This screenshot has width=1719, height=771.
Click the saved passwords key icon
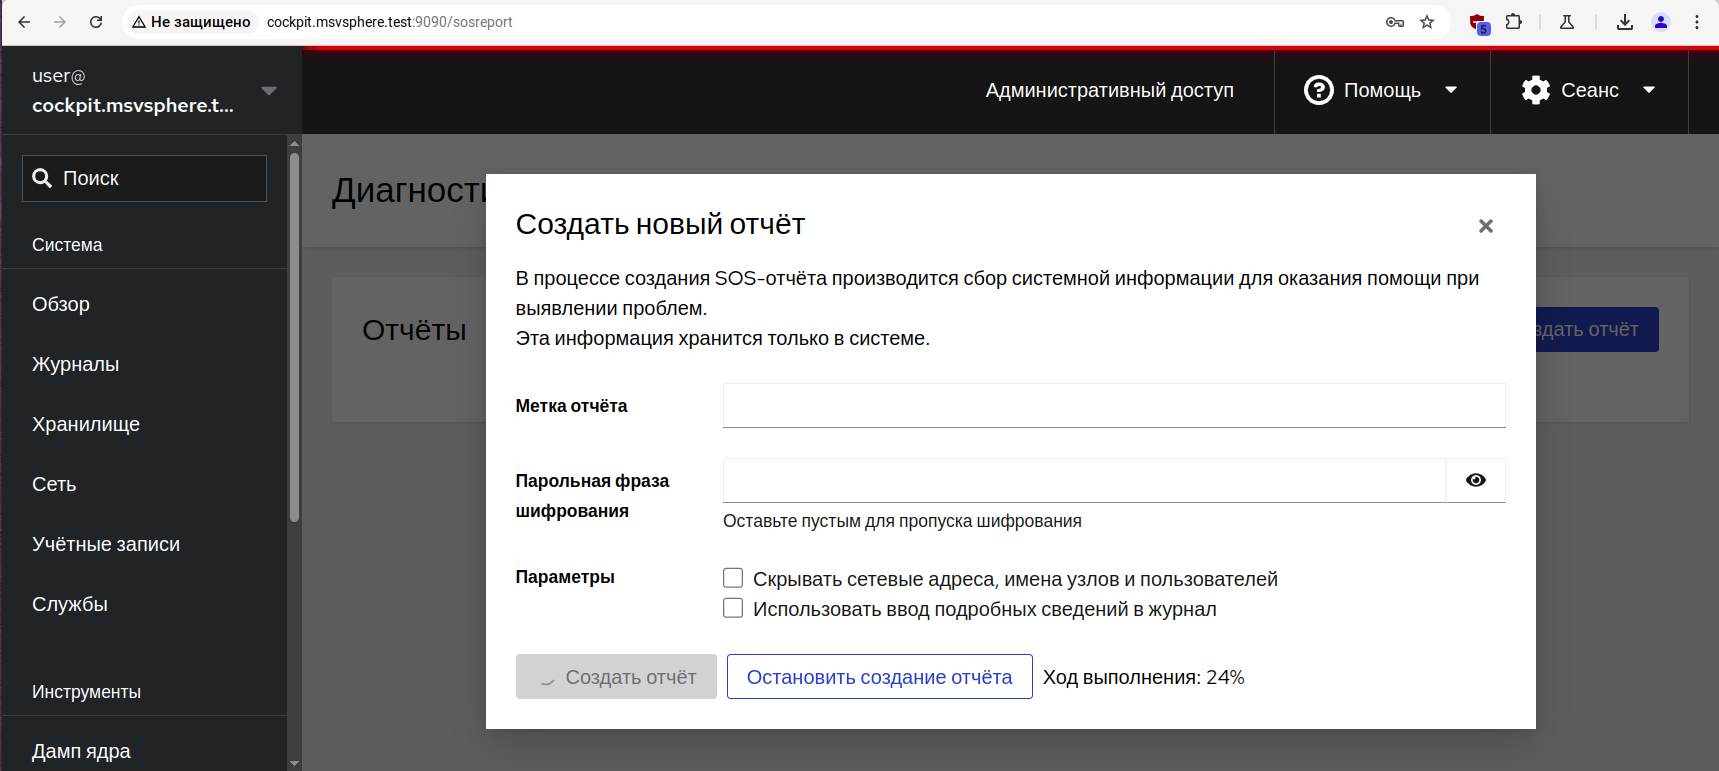pyautogui.click(x=1395, y=22)
